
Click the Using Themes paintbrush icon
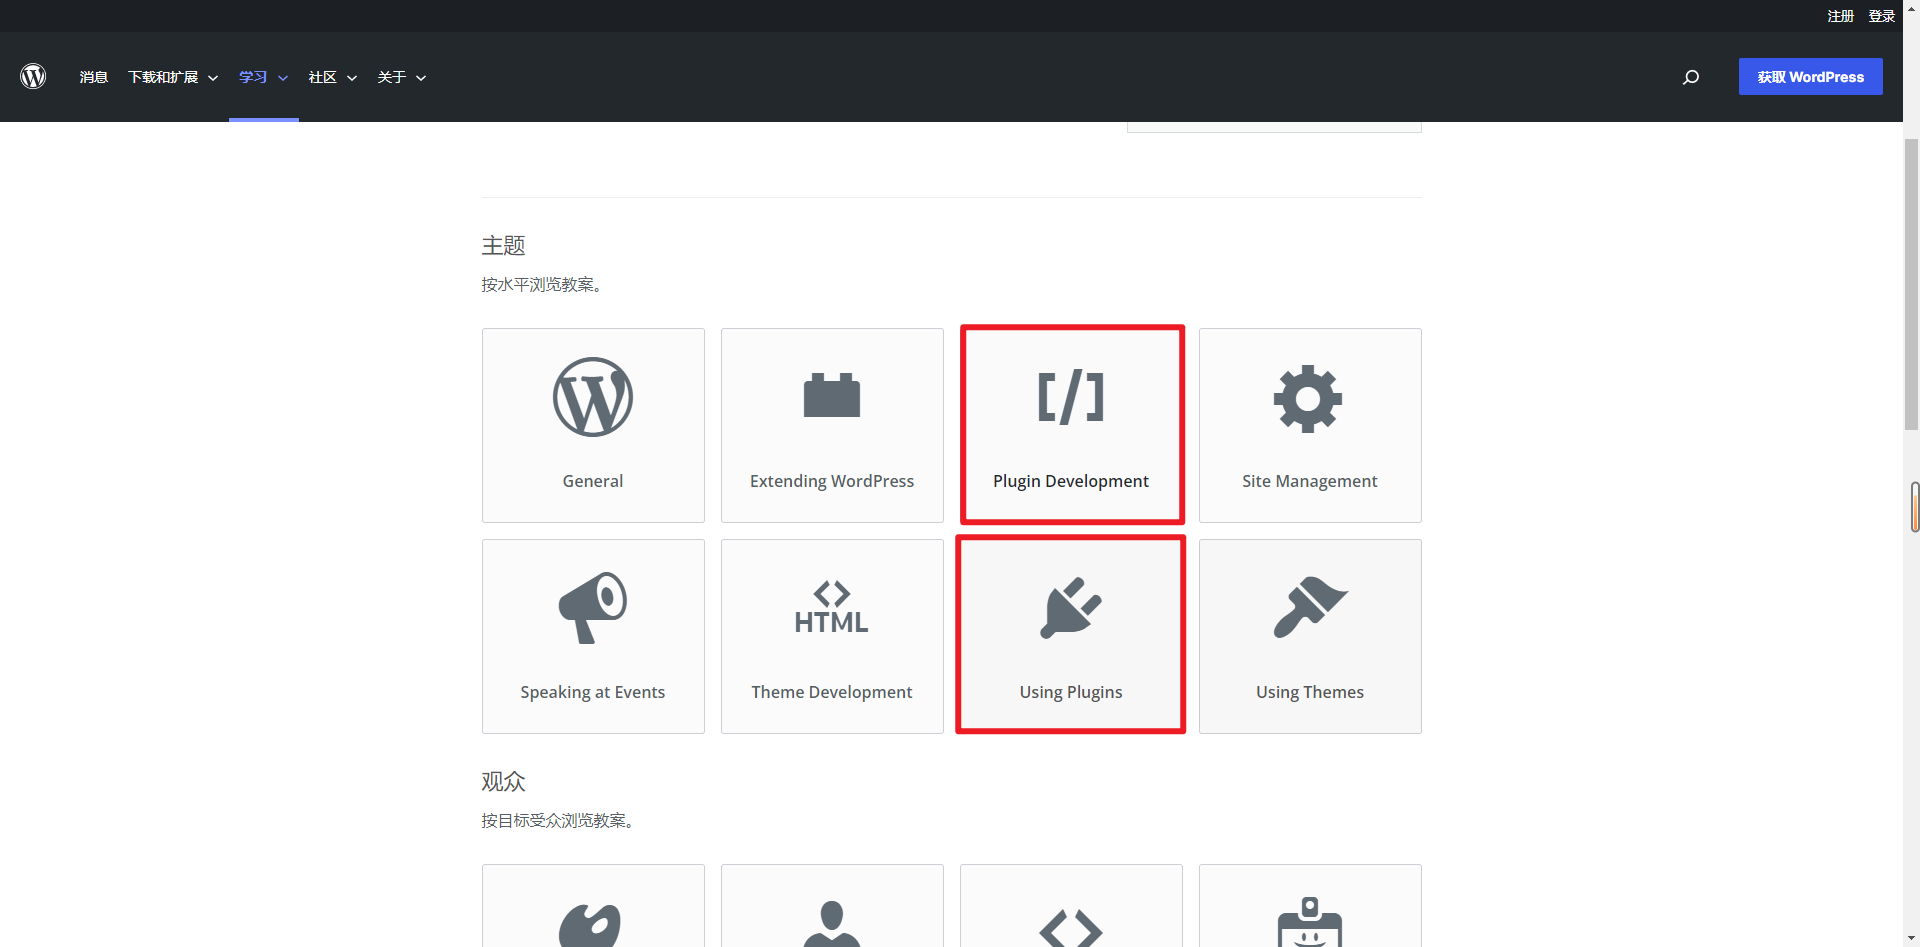pyautogui.click(x=1310, y=607)
